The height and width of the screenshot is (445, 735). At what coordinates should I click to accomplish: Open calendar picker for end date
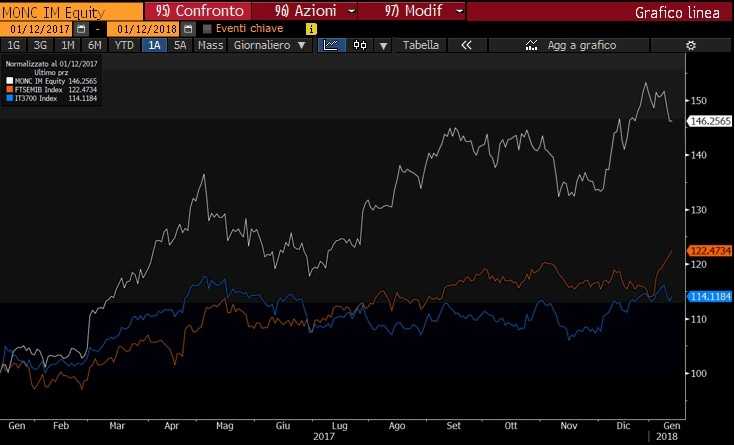click(x=188, y=29)
